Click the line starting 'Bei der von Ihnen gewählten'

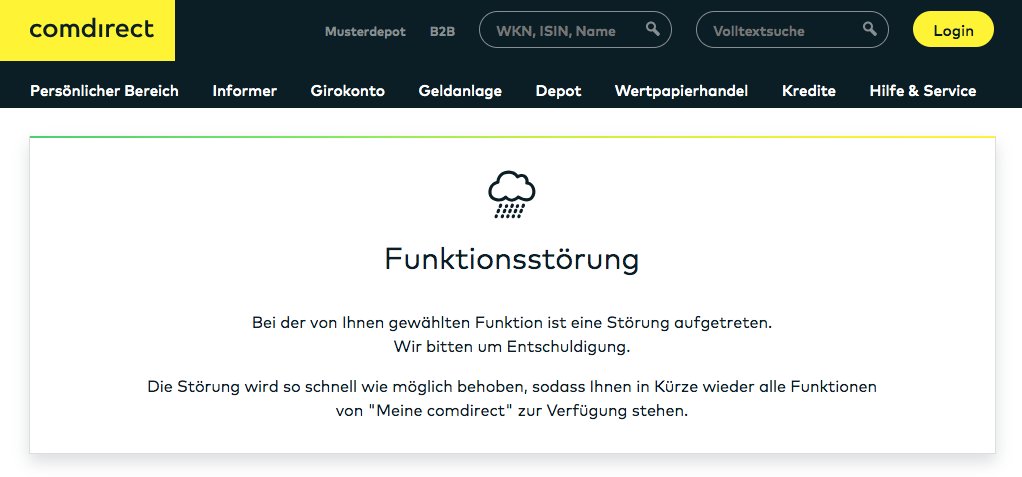pyautogui.click(x=512, y=323)
